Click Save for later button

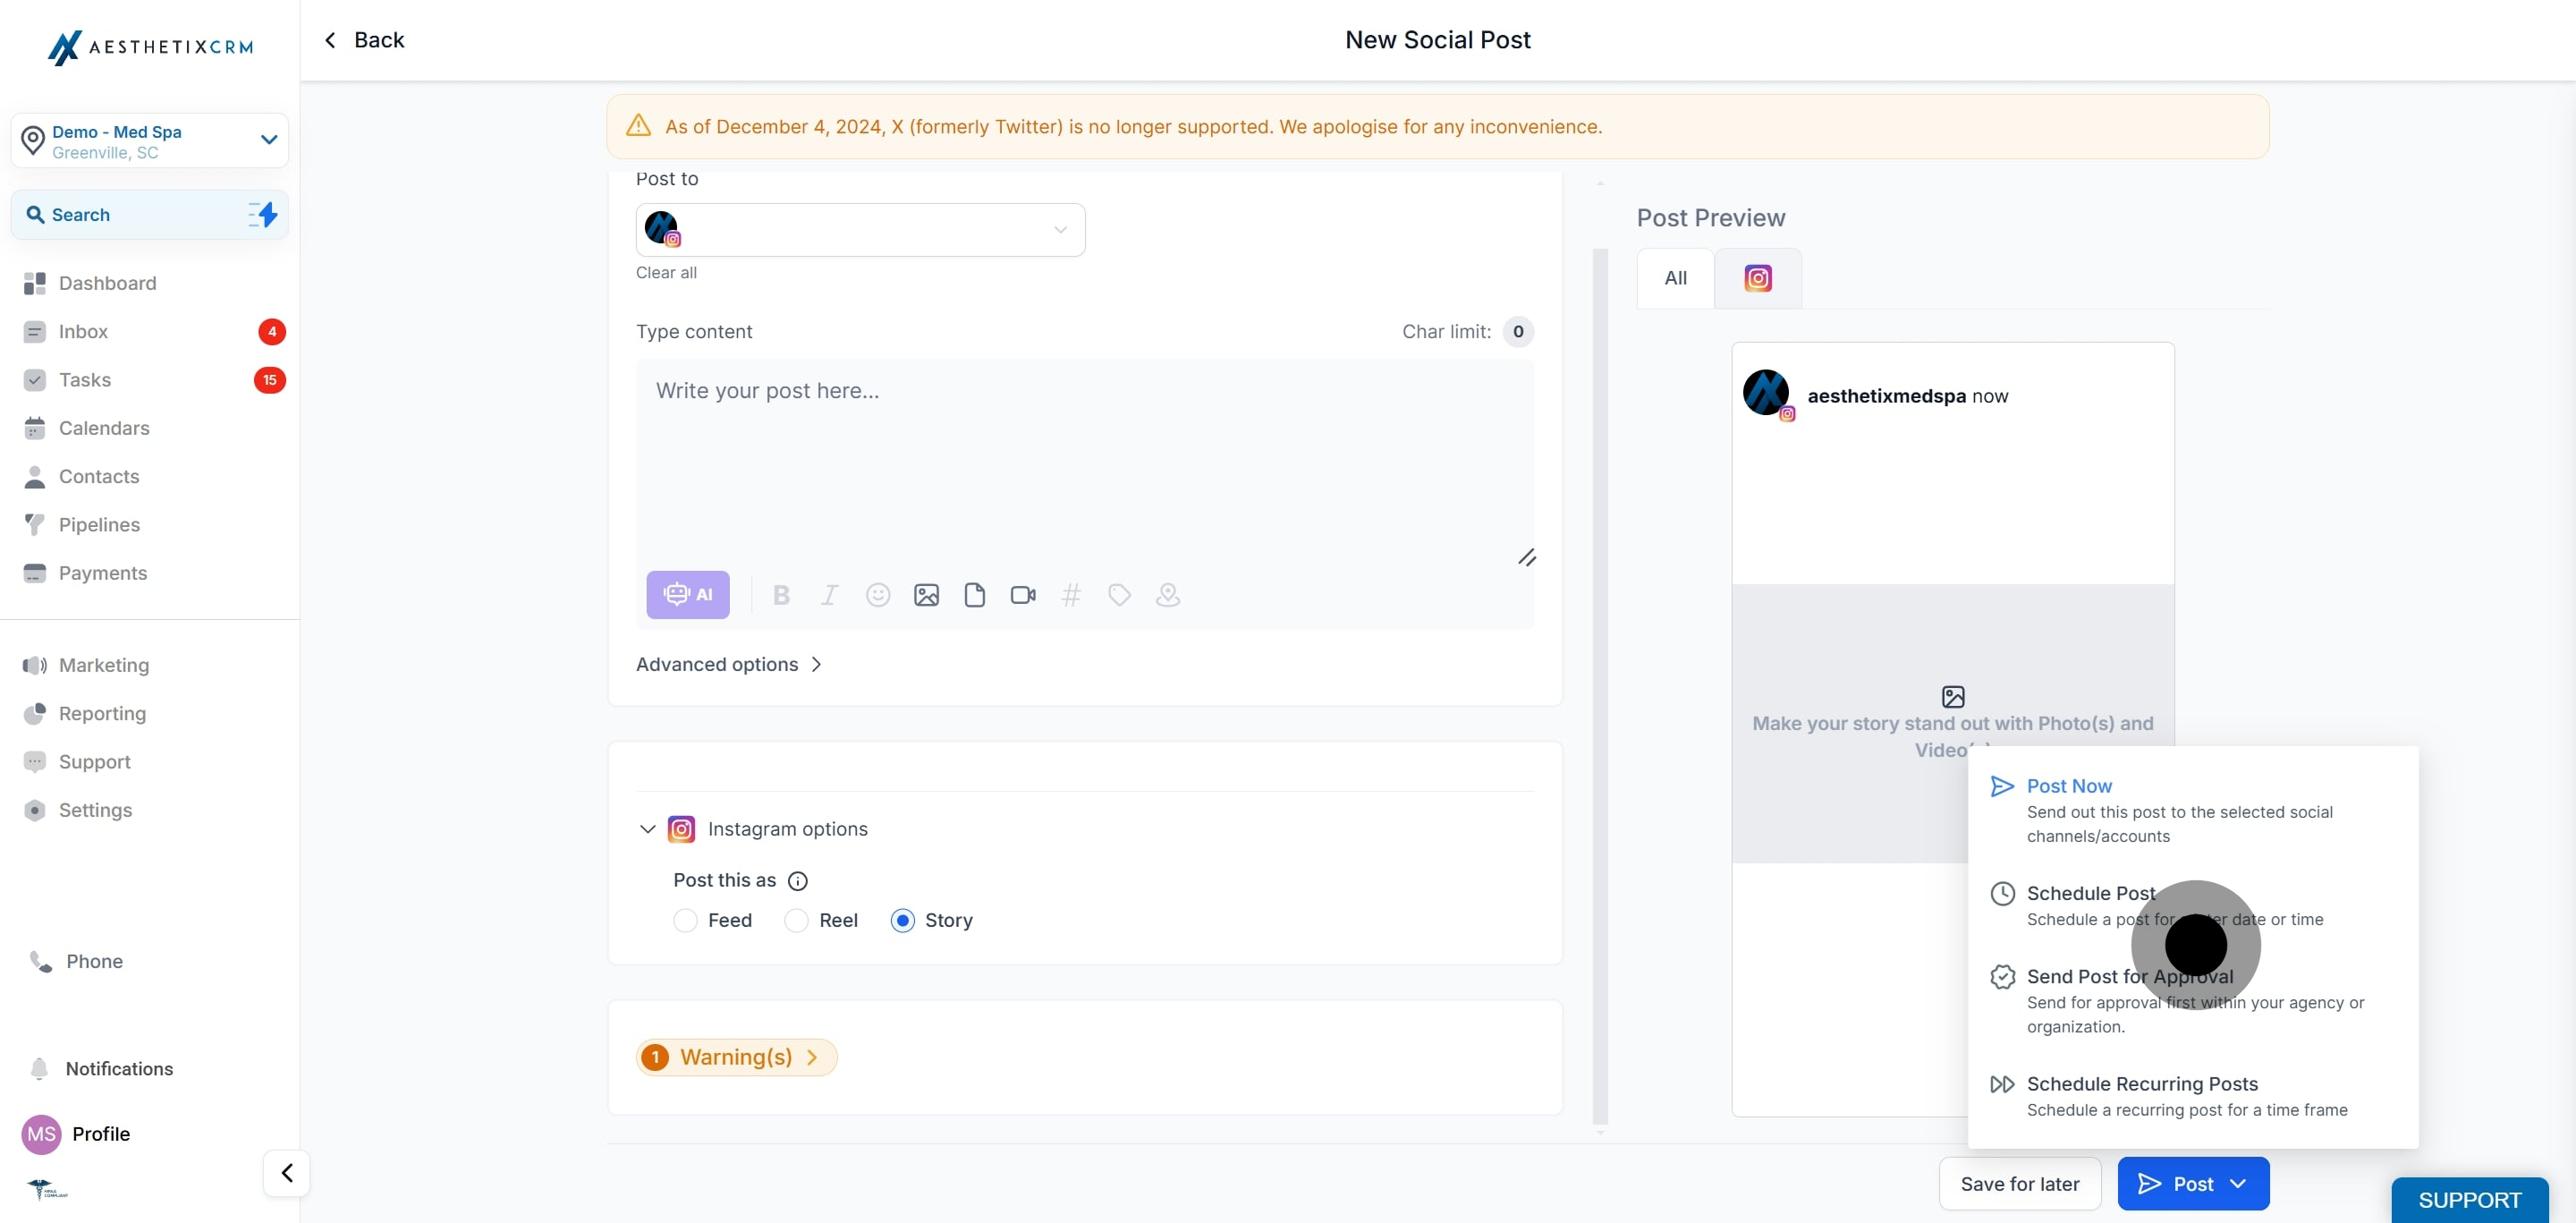tap(2019, 1184)
